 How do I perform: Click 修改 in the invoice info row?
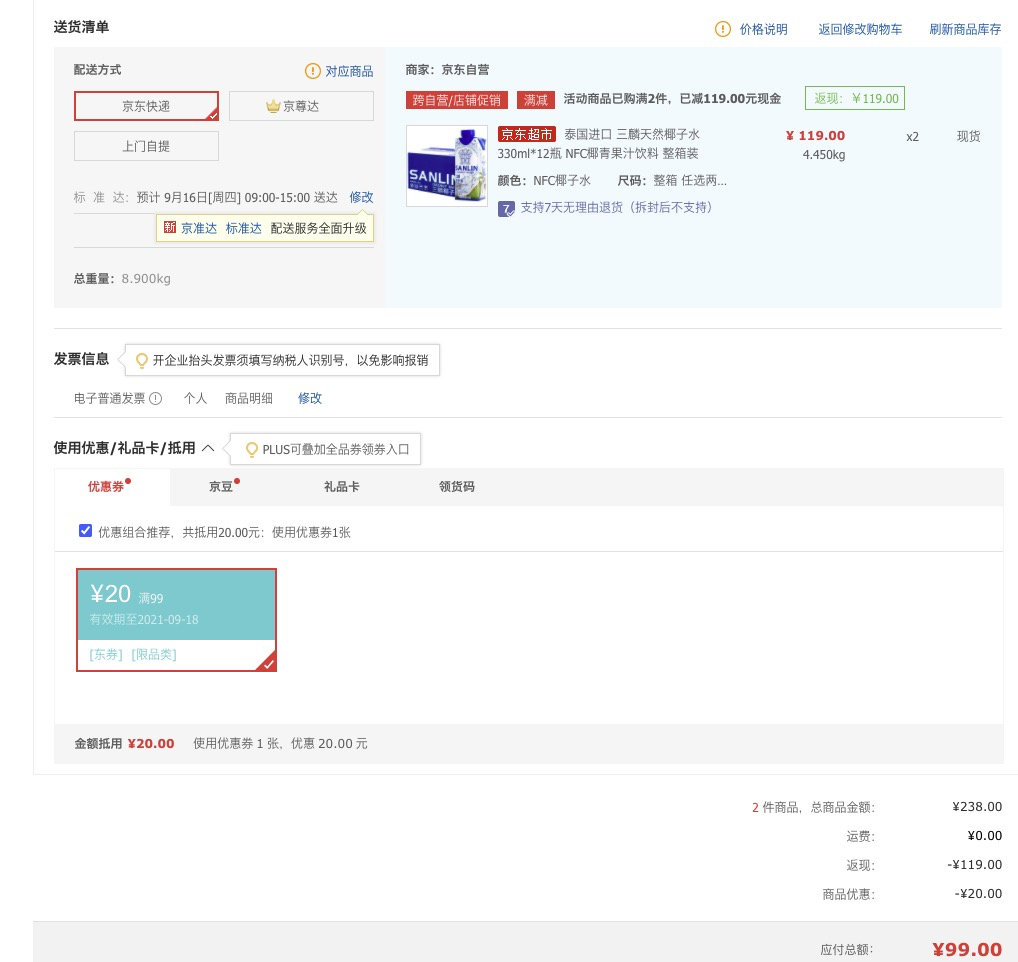coord(310,399)
